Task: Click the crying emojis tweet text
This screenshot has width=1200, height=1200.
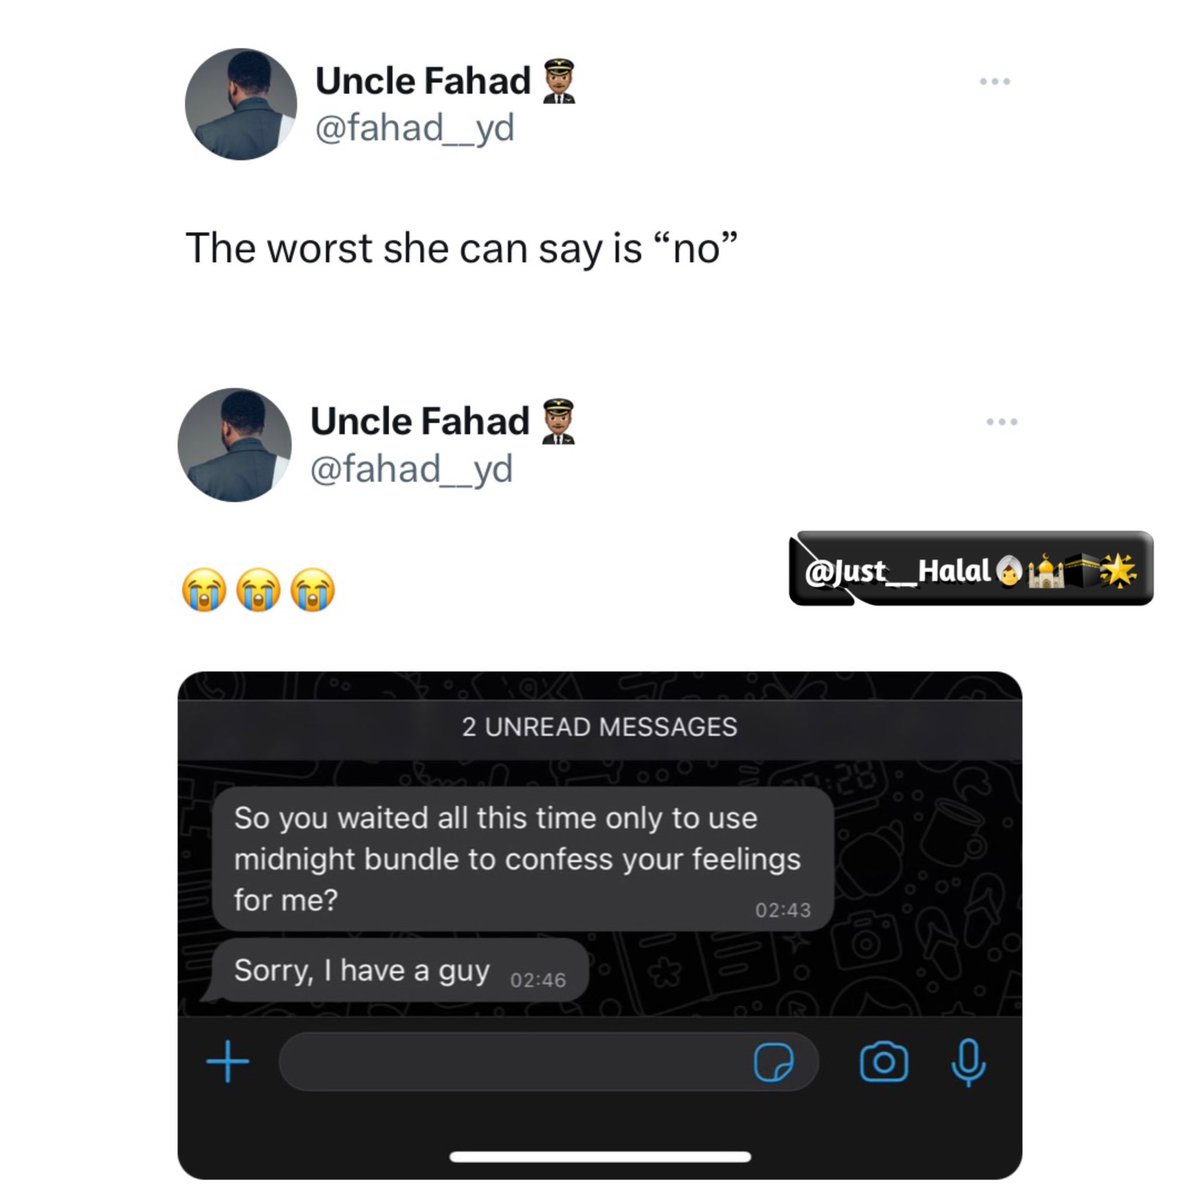Action: [x=258, y=590]
